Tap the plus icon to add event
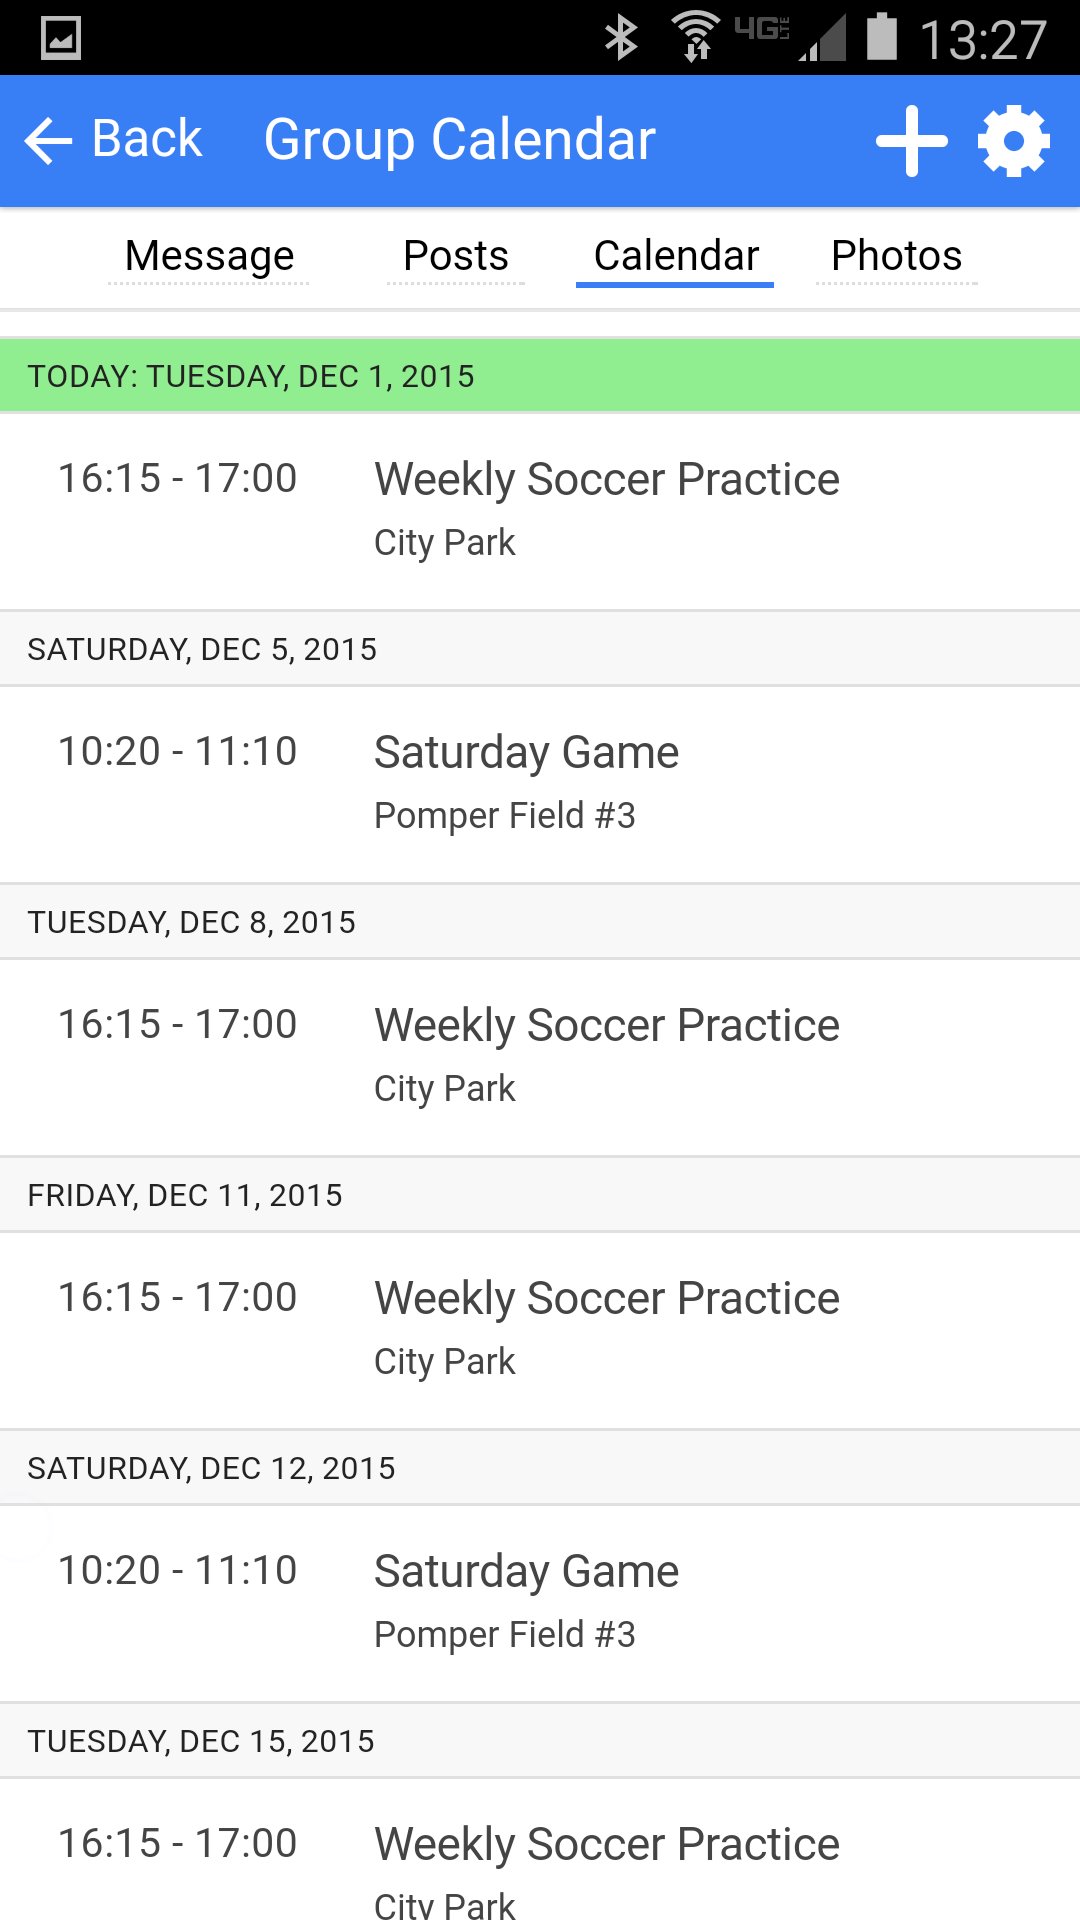This screenshot has width=1080, height=1920. coord(911,141)
